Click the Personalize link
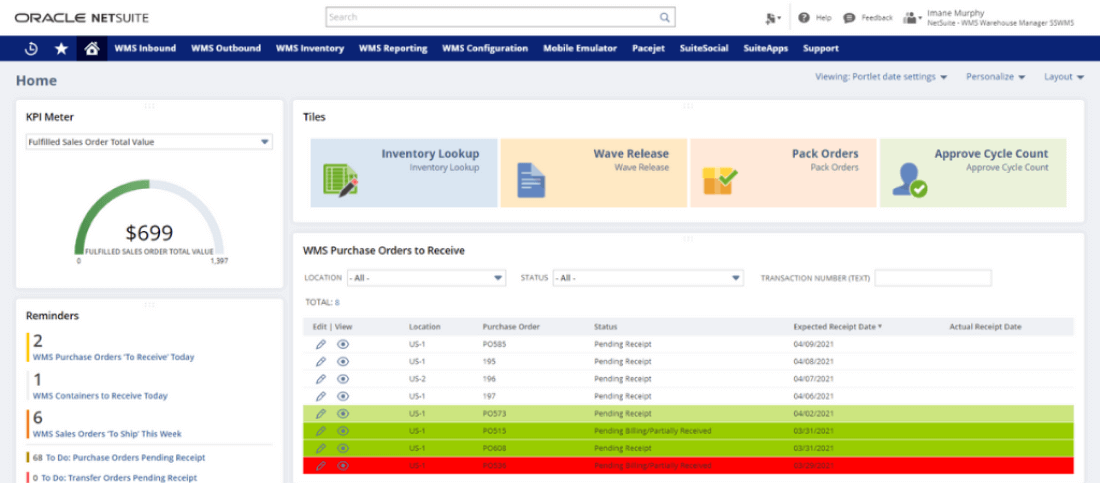 (989, 77)
